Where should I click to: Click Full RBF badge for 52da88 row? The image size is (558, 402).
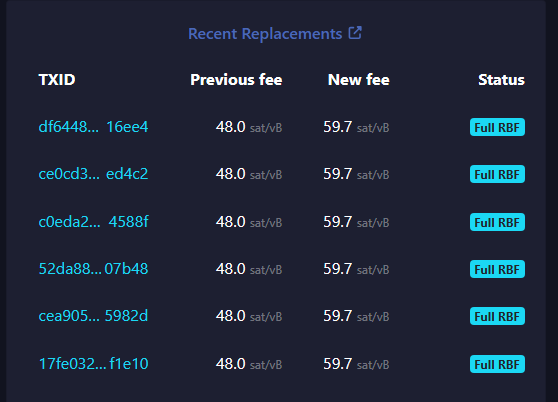pos(497,269)
